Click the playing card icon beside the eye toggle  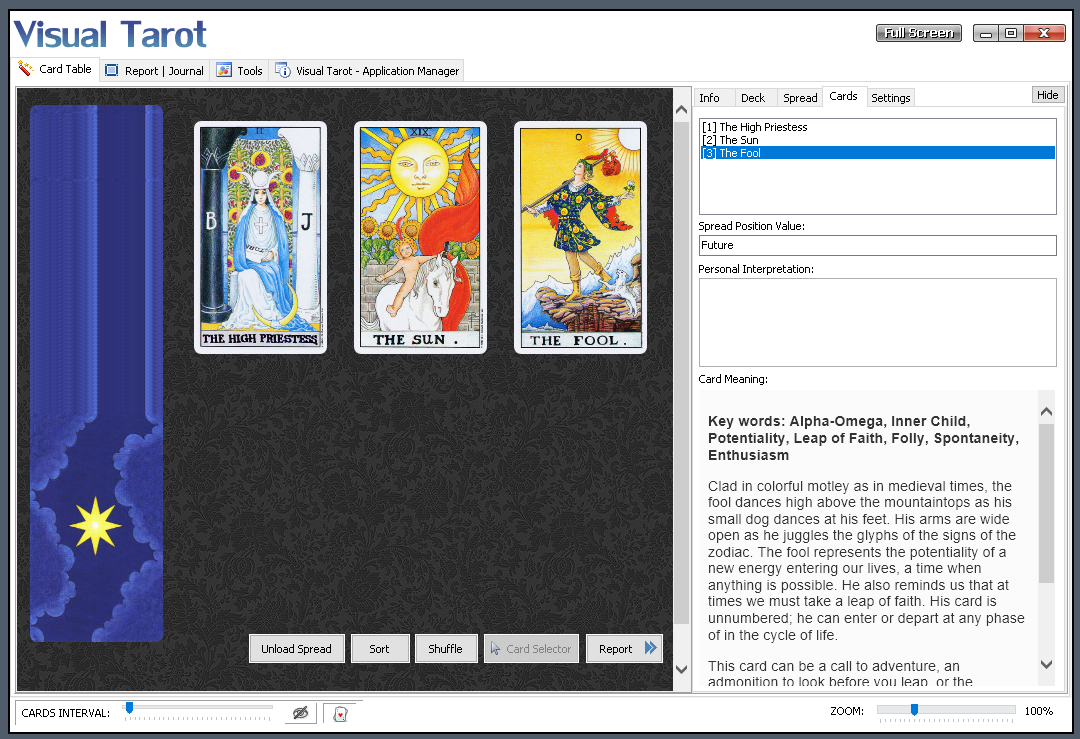[x=340, y=714]
